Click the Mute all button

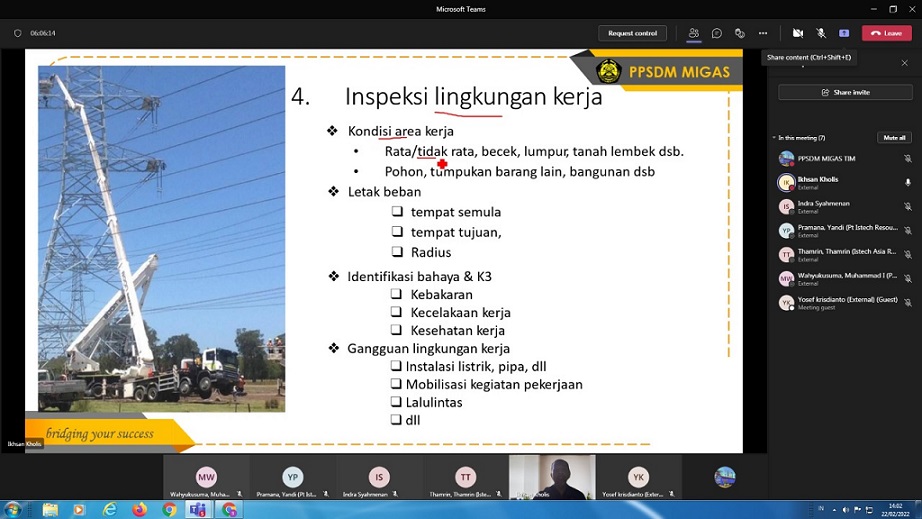tap(894, 138)
